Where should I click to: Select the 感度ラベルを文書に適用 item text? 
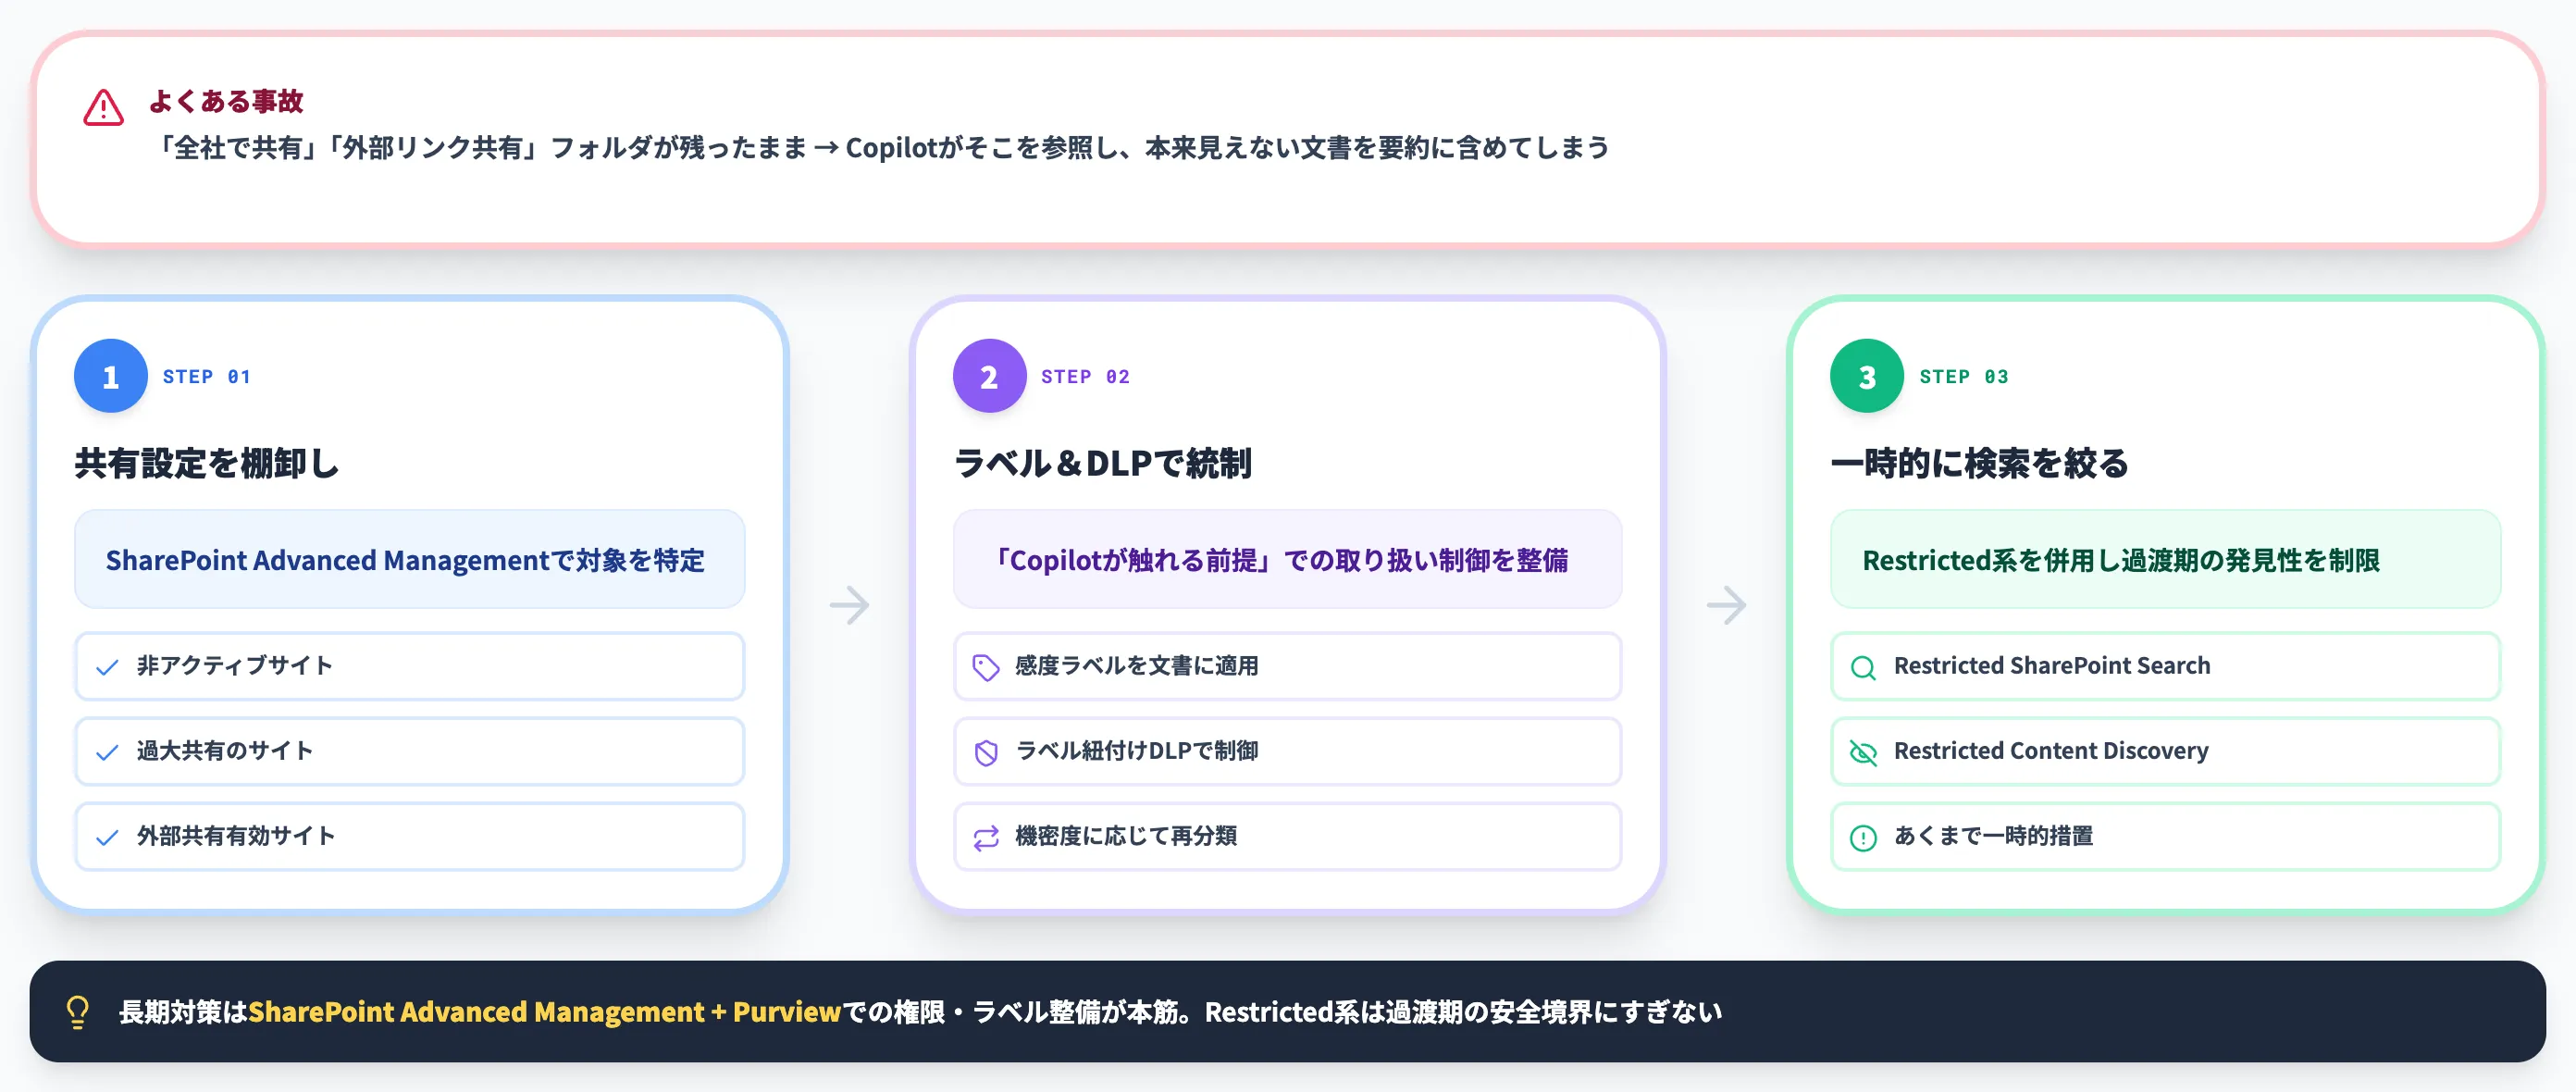point(1136,665)
